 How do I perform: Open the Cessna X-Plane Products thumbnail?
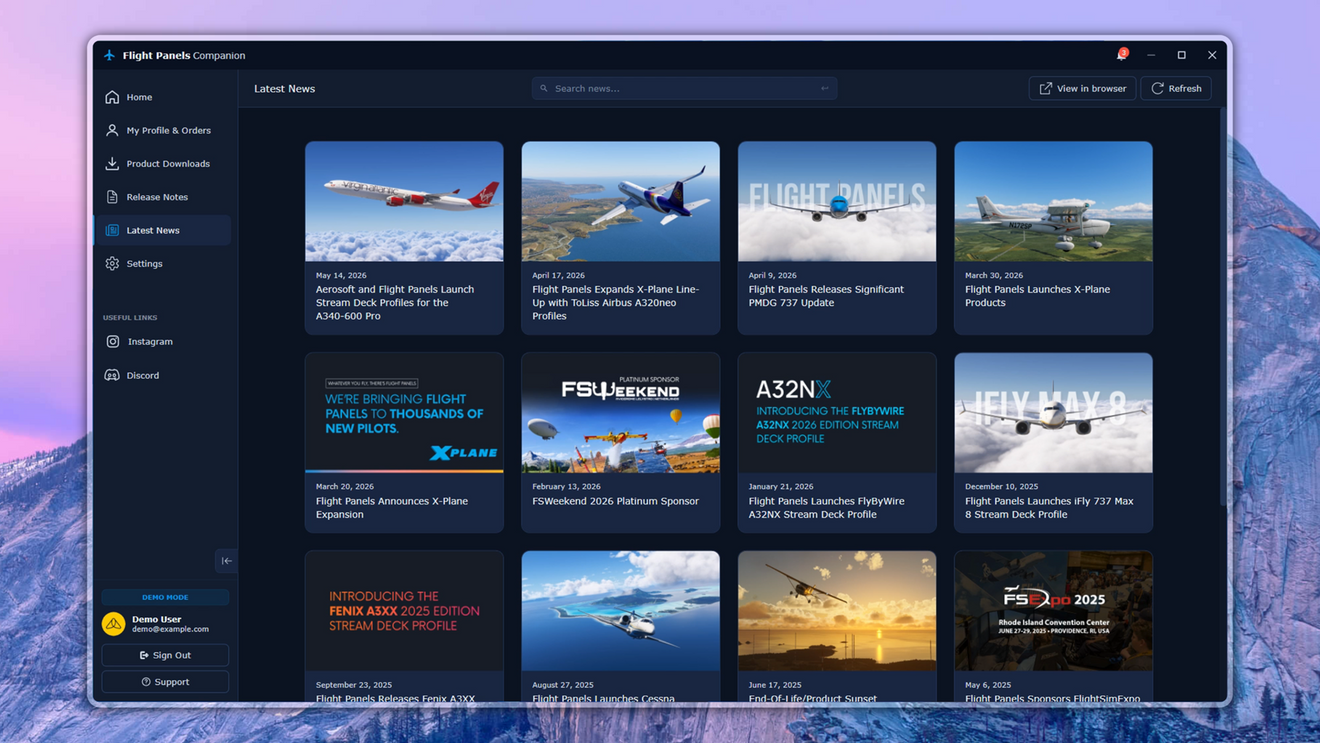pyautogui.click(x=1053, y=201)
